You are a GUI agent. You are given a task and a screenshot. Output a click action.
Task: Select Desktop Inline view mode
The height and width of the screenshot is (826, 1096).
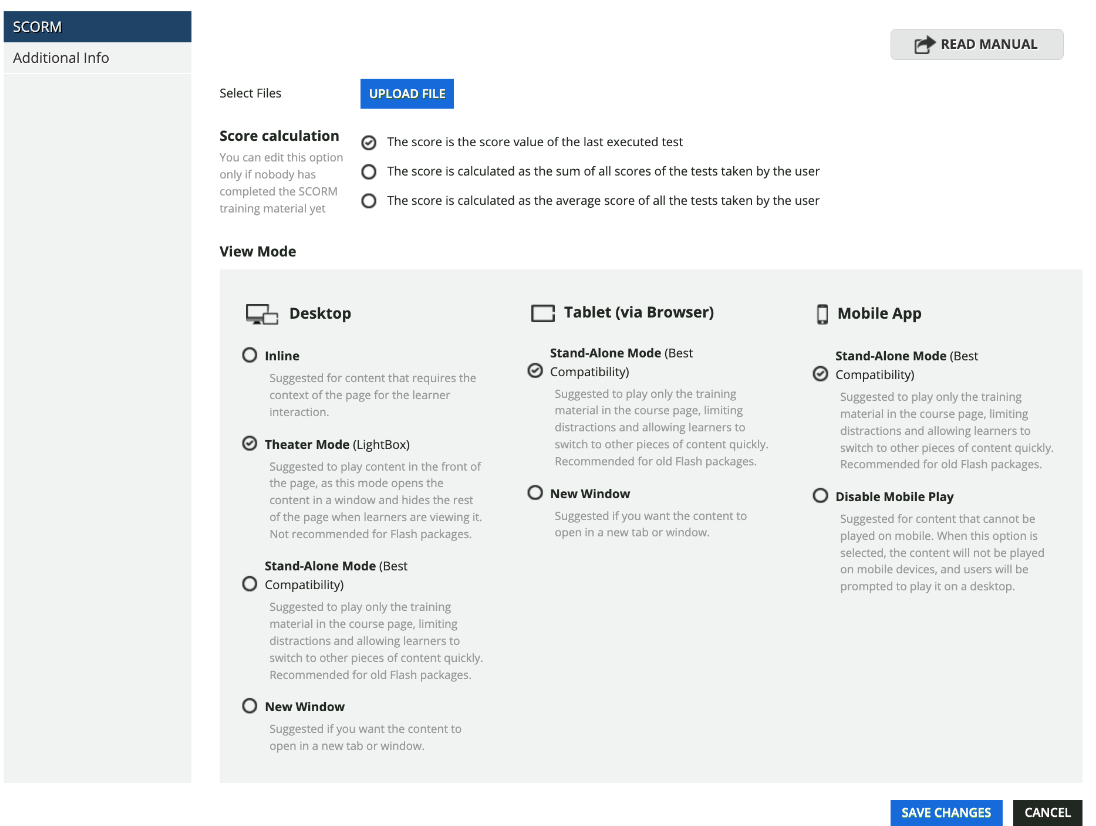click(250, 355)
